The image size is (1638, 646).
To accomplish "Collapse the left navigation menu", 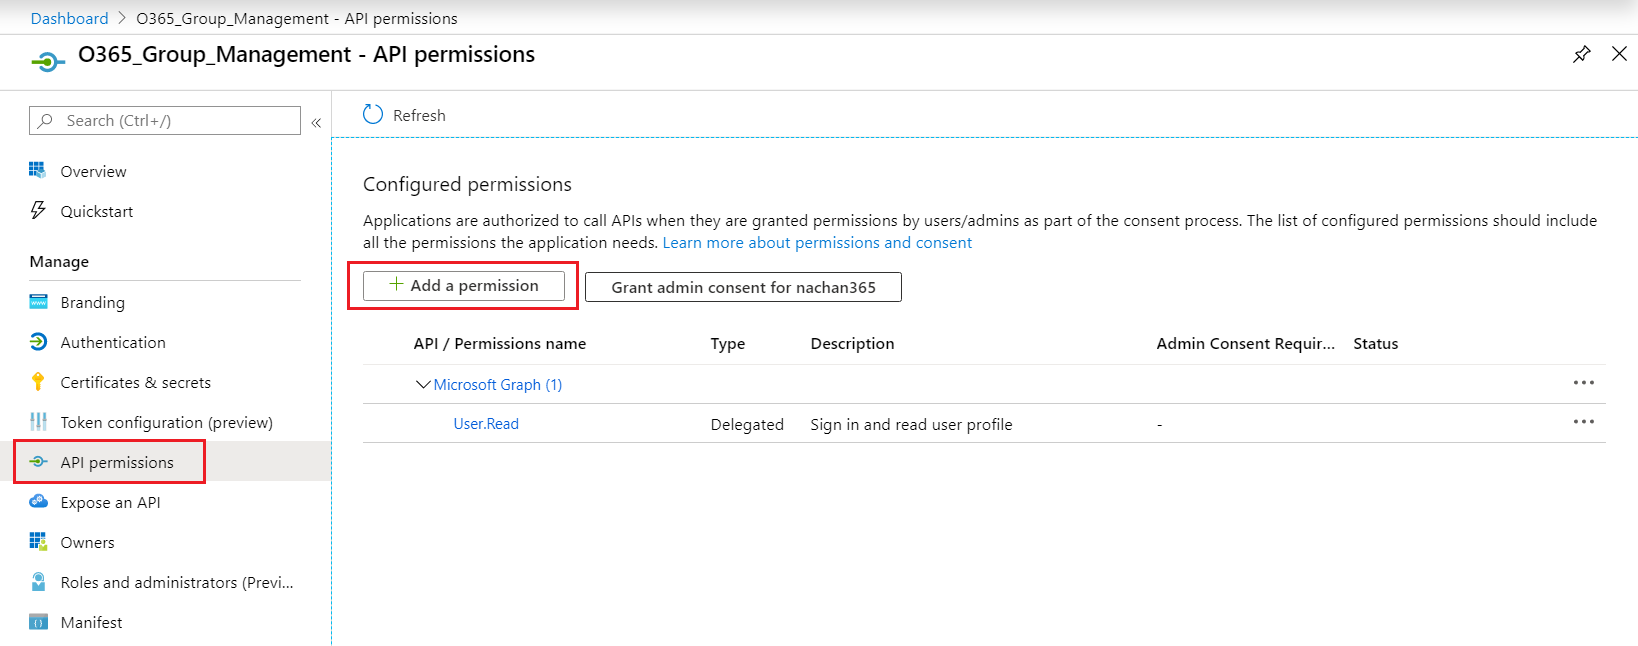I will click(x=316, y=122).
